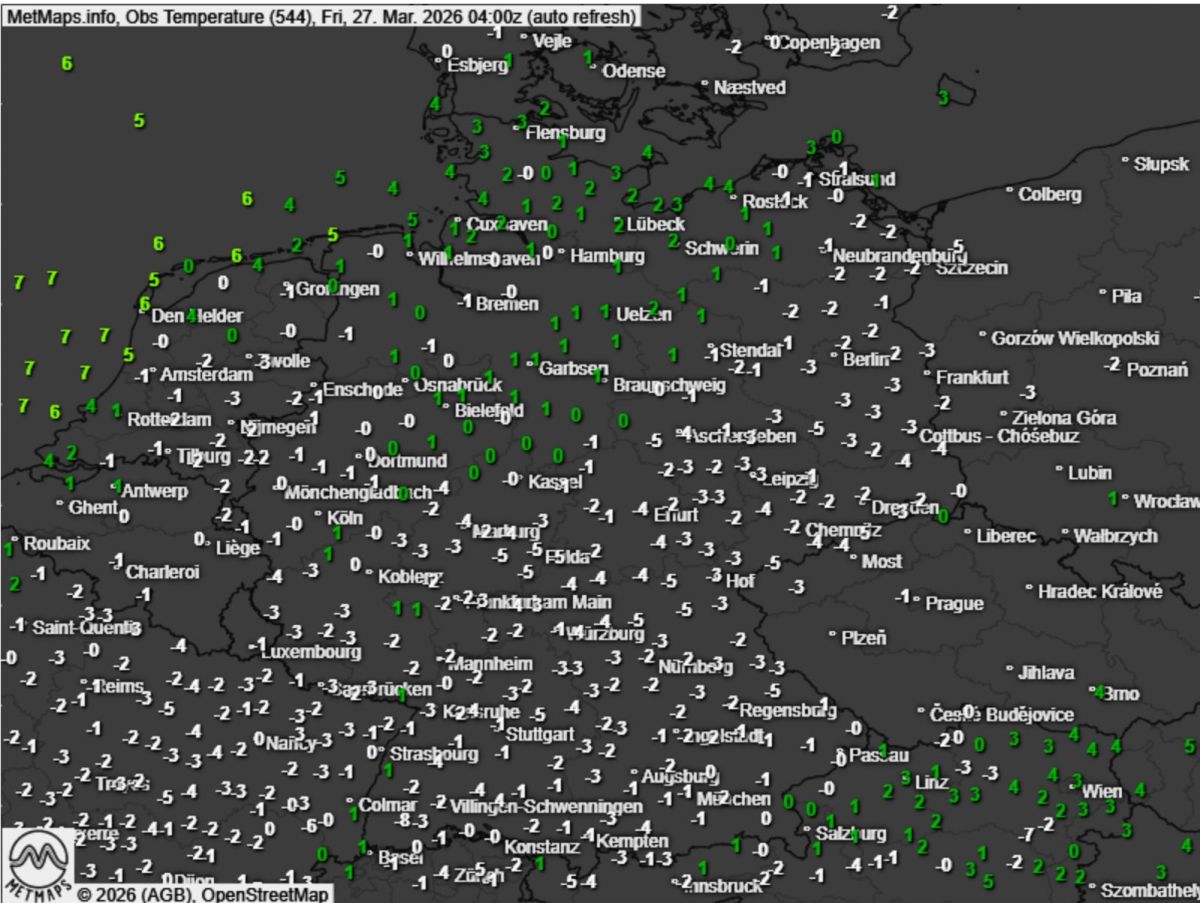Select the Szombathely city marker

click(1093, 887)
